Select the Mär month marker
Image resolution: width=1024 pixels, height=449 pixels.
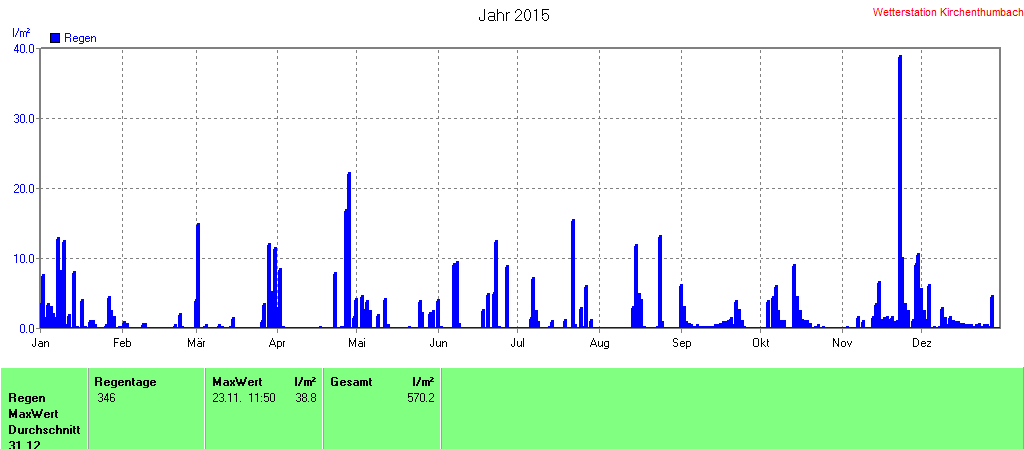[197, 343]
